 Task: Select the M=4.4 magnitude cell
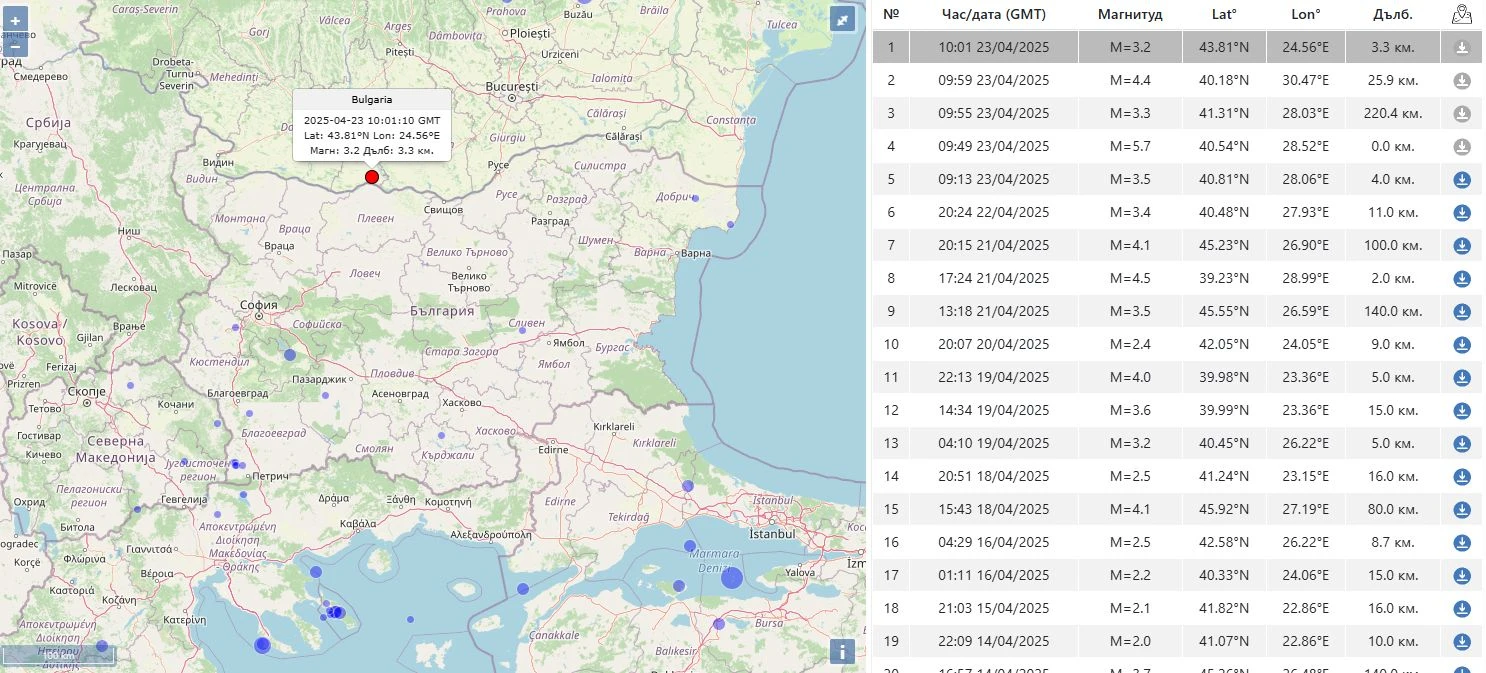click(1130, 81)
